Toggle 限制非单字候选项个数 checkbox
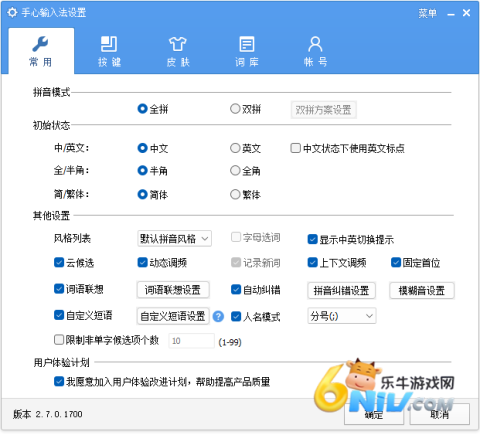480x435 pixels. [59, 340]
